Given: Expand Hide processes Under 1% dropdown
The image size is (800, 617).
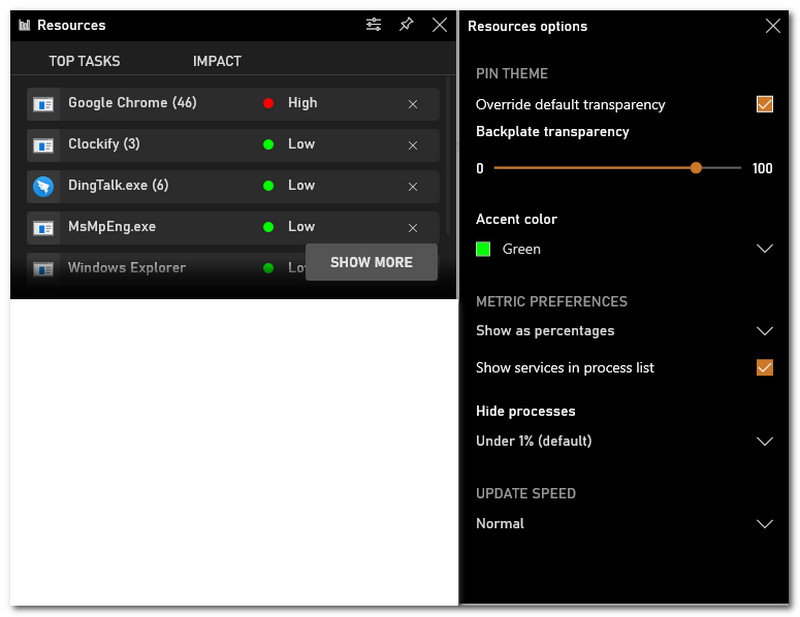Looking at the screenshot, I should [765, 441].
